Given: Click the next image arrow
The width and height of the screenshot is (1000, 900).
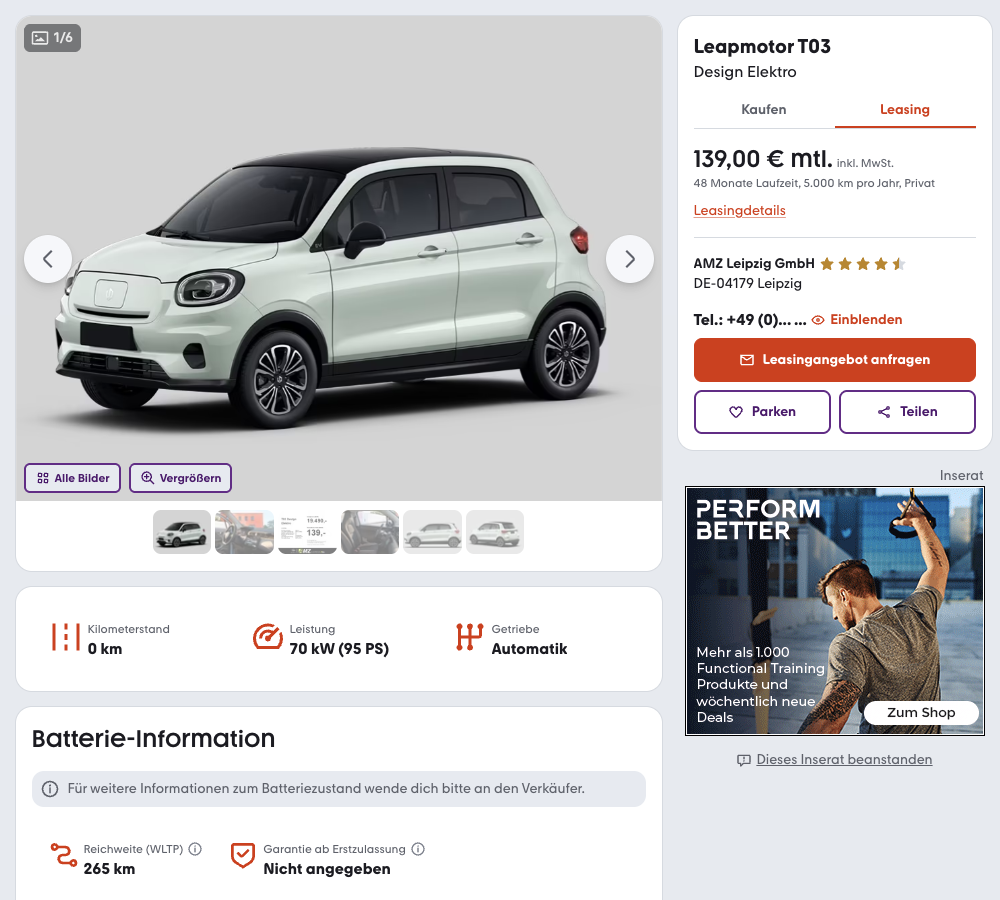Looking at the screenshot, I should [x=630, y=259].
